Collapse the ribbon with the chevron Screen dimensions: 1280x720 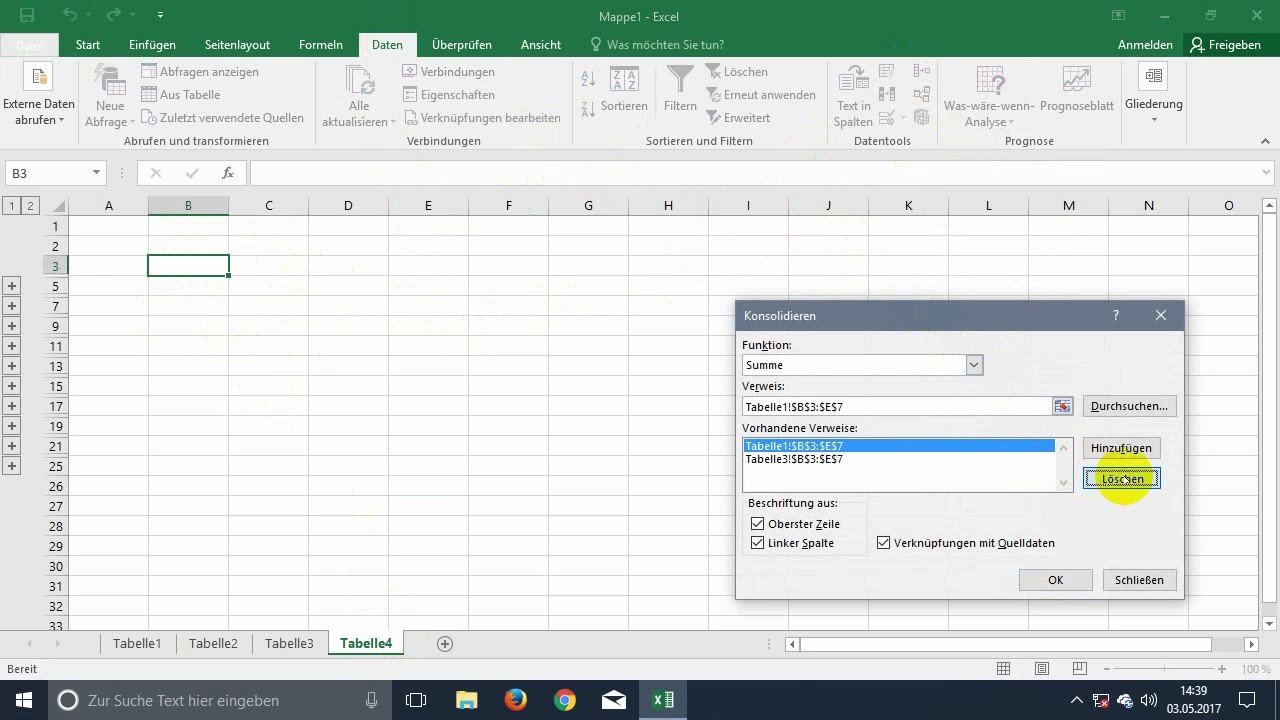[1263, 143]
